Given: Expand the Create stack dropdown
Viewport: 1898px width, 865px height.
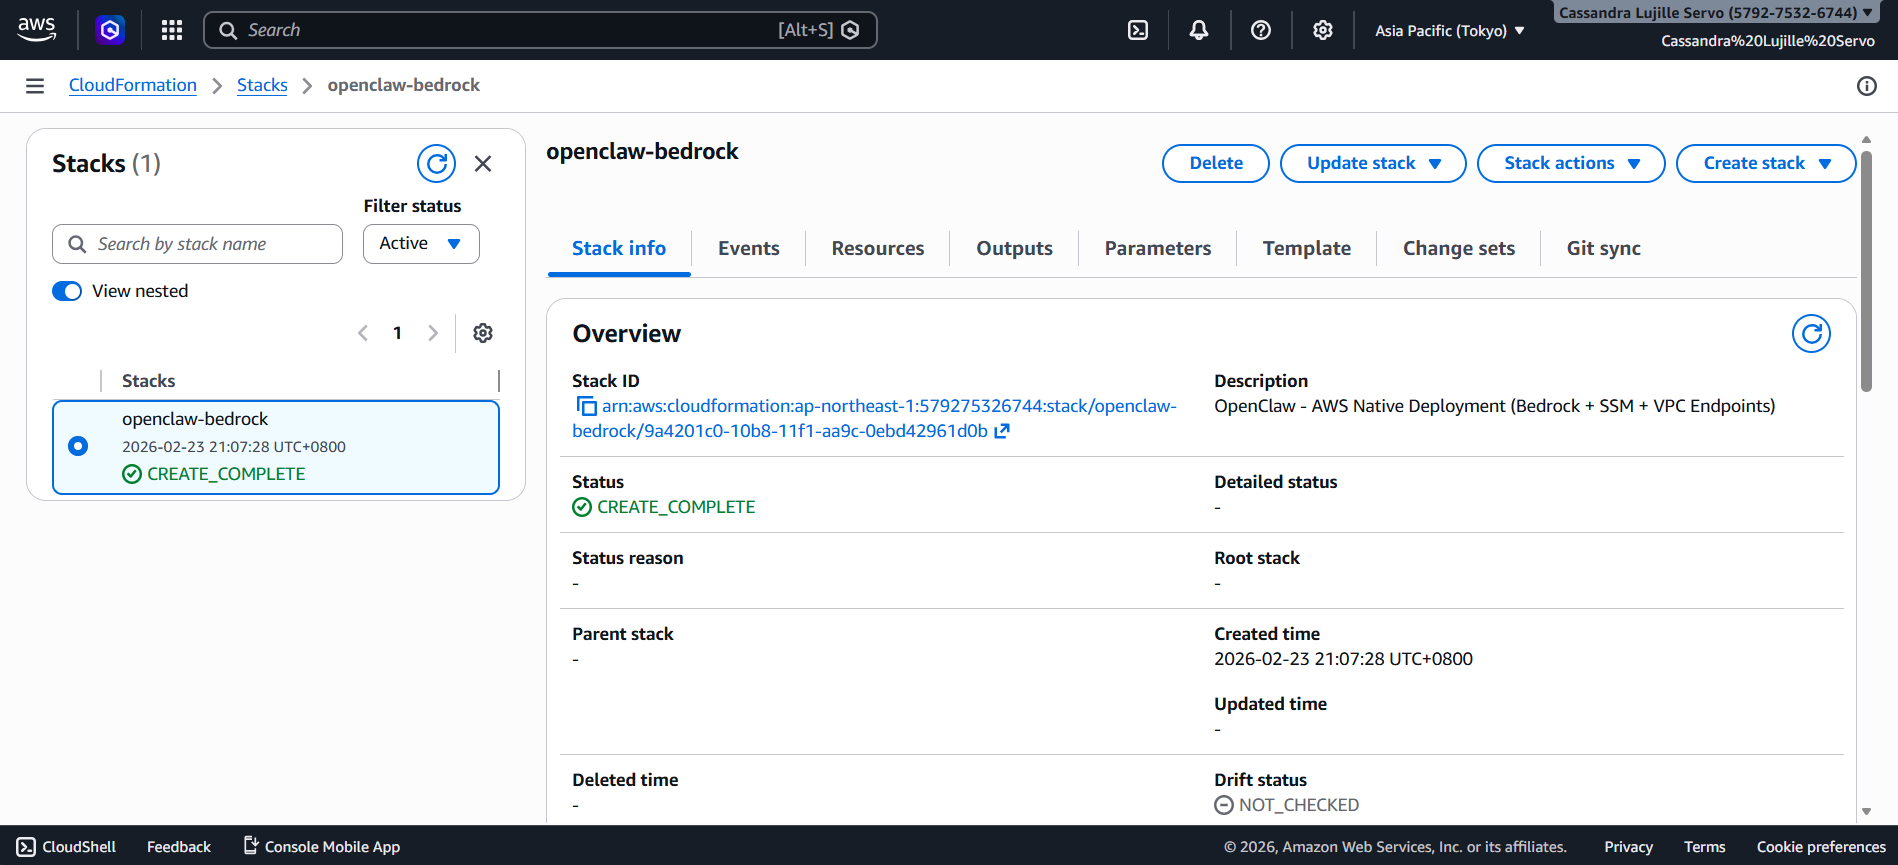Looking at the screenshot, I should 1766,163.
